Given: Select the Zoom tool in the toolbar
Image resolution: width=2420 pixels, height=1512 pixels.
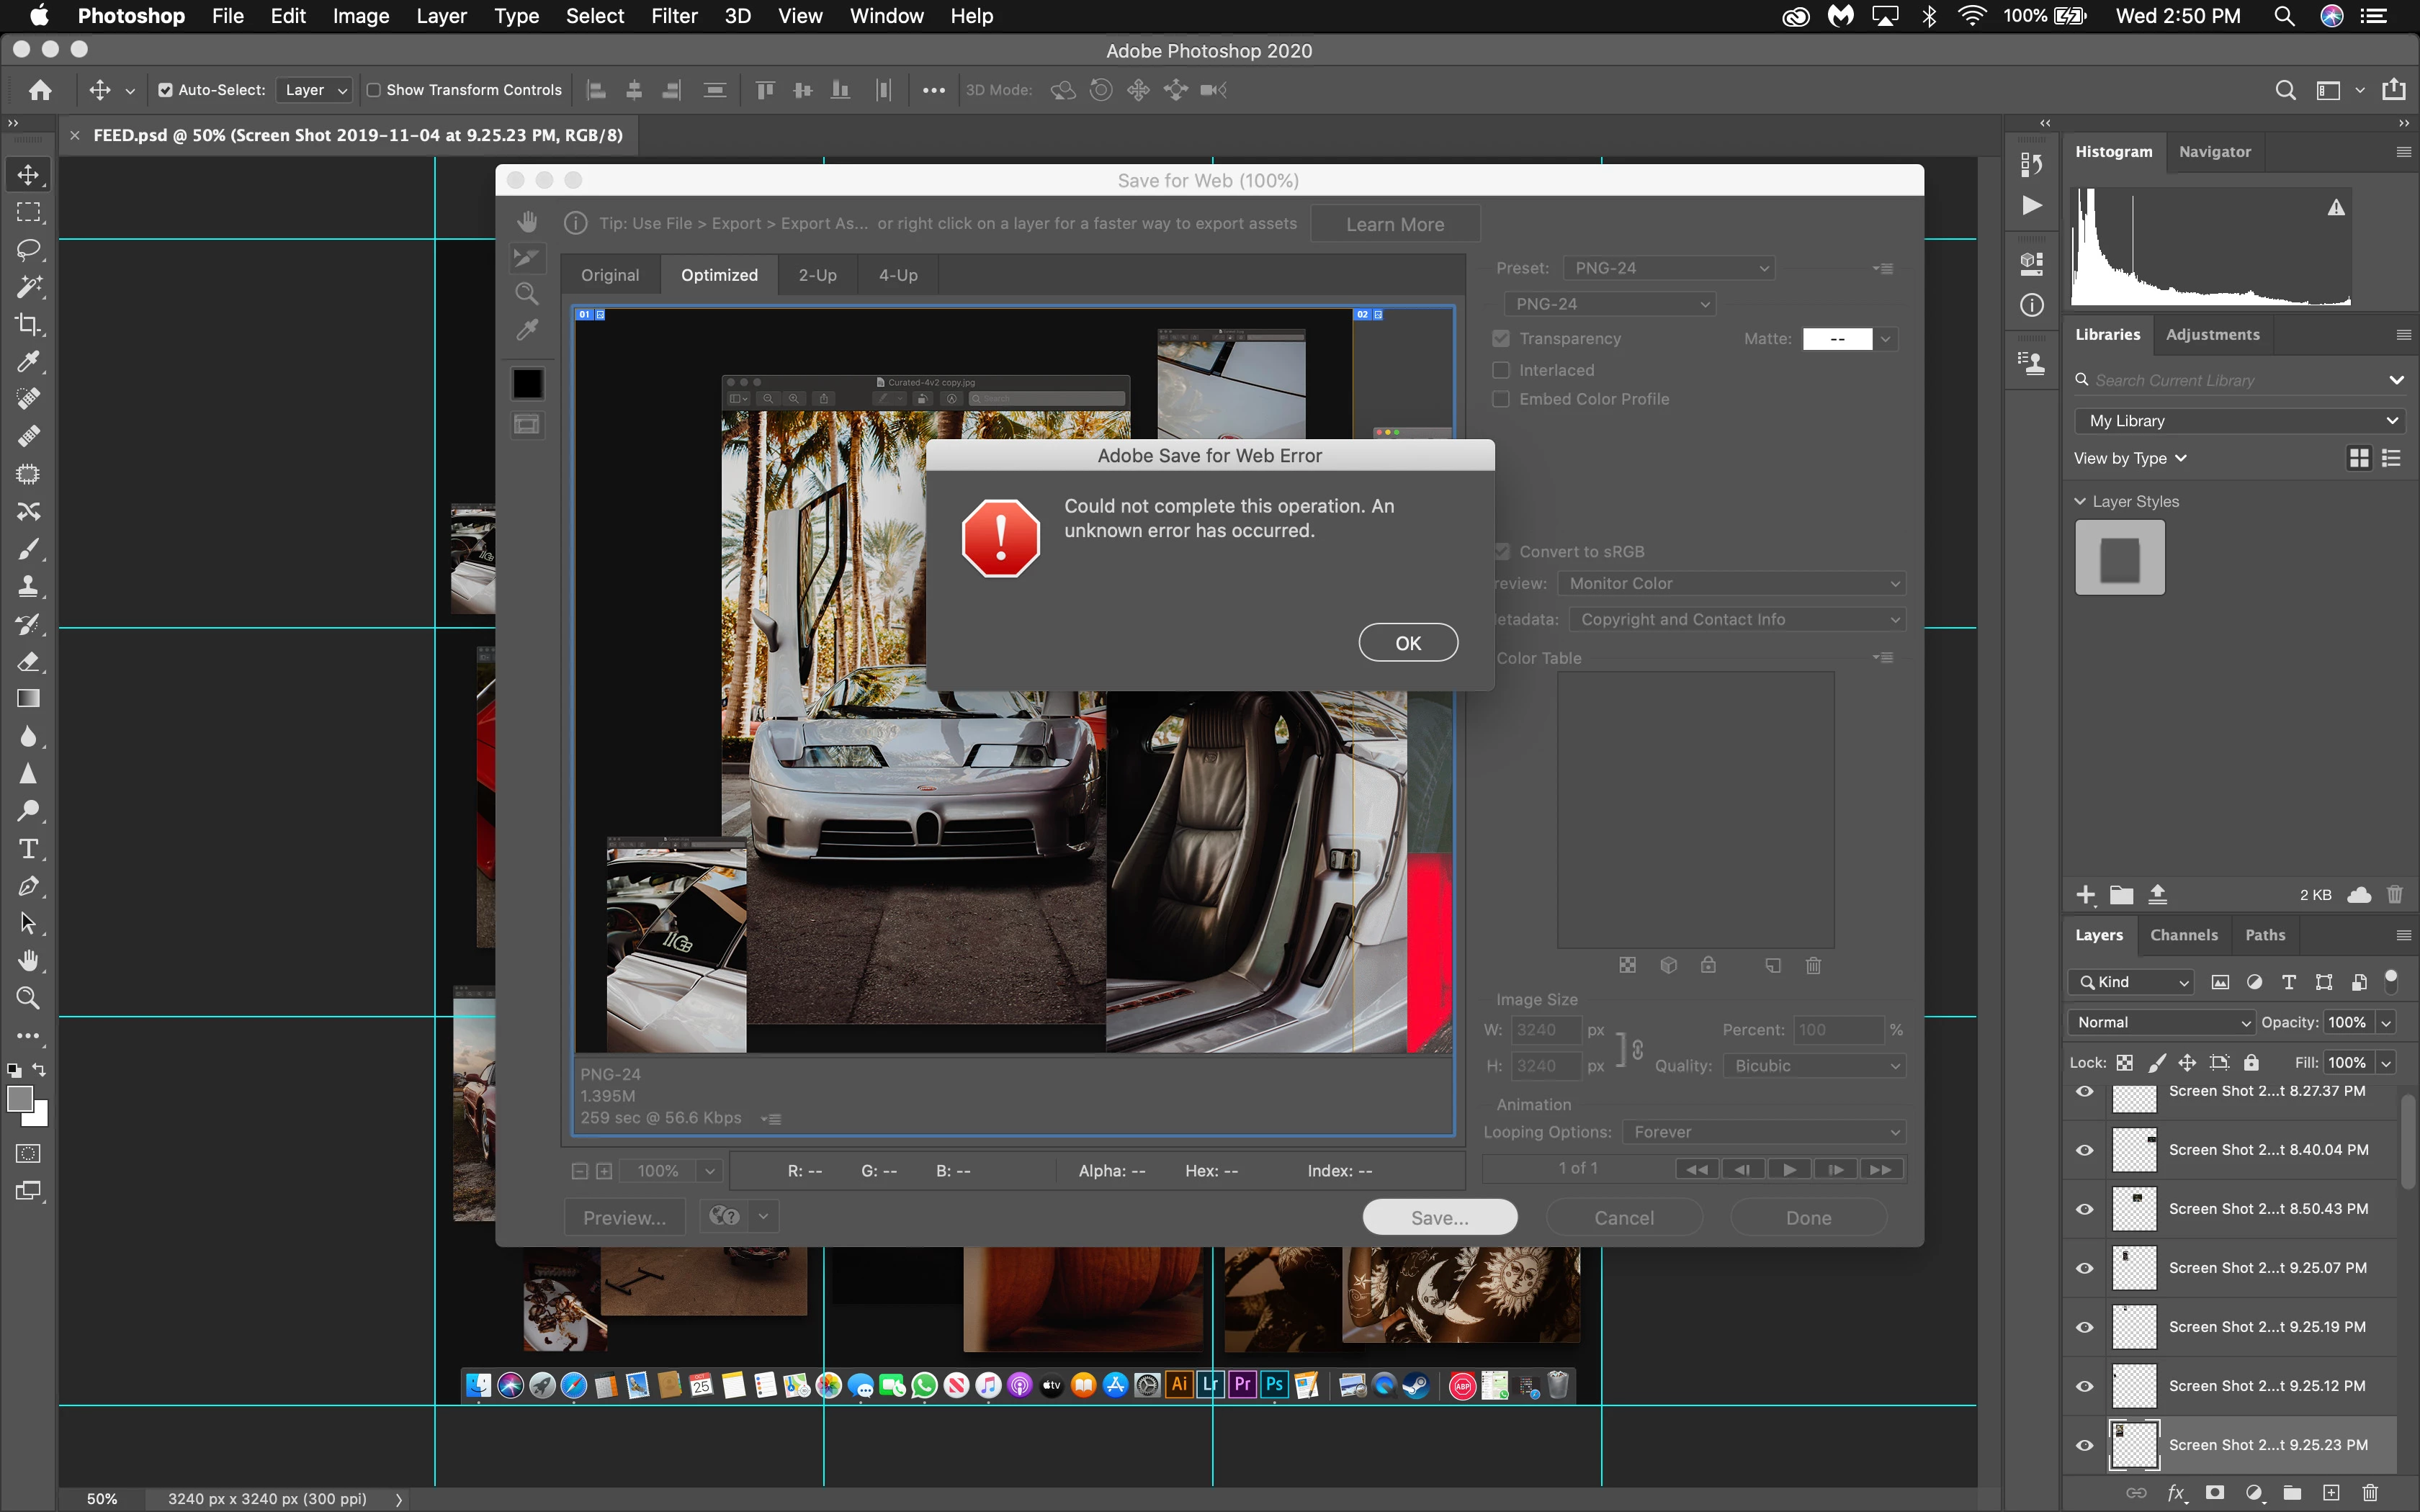Looking at the screenshot, I should [28, 998].
